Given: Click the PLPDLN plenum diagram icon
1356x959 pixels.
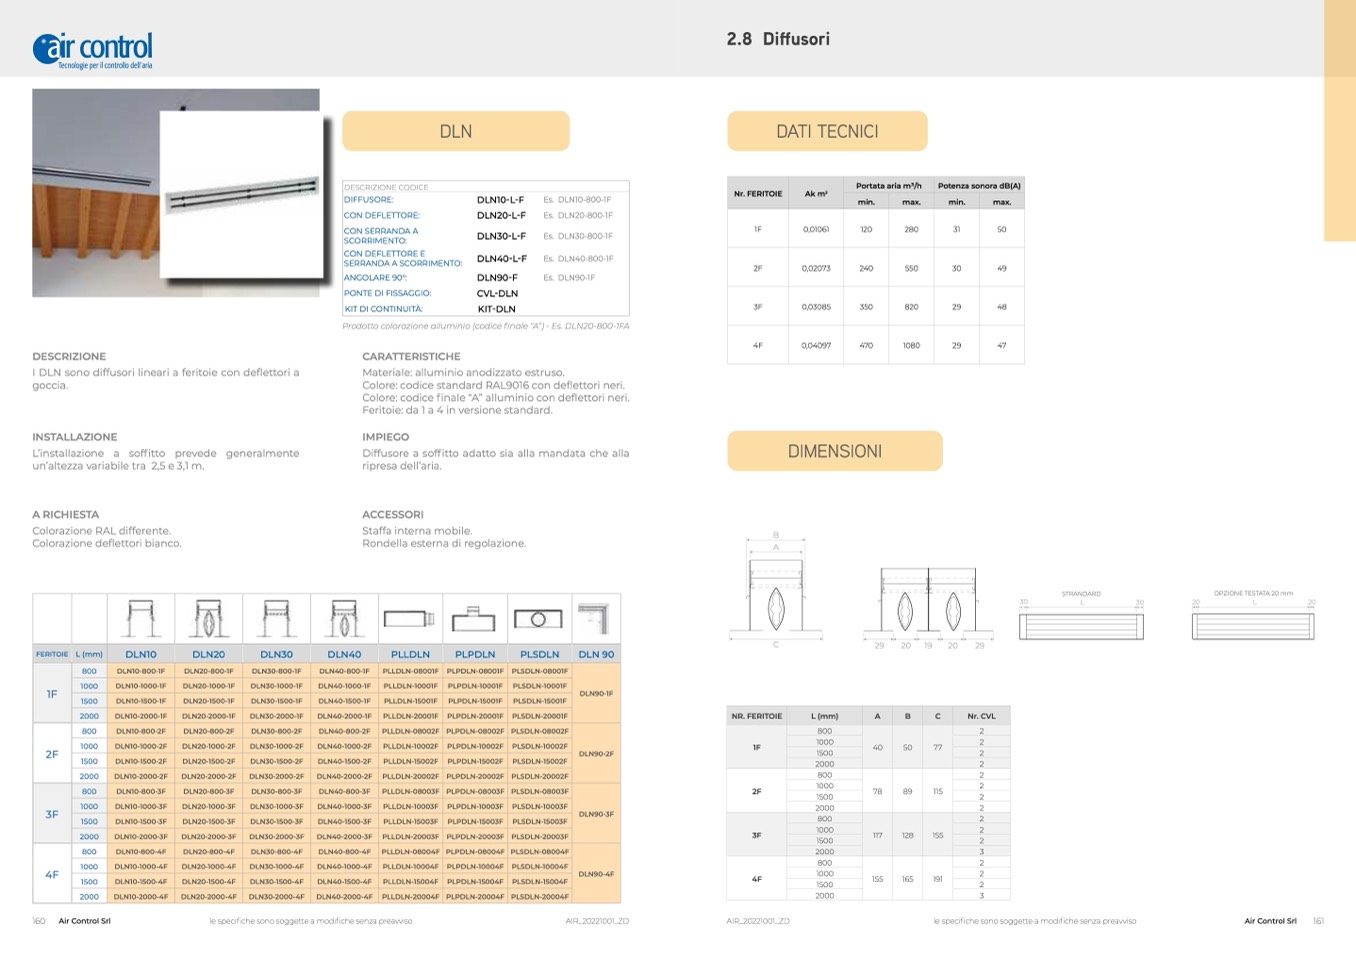Looking at the screenshot, I should click(x=474, y=620).
